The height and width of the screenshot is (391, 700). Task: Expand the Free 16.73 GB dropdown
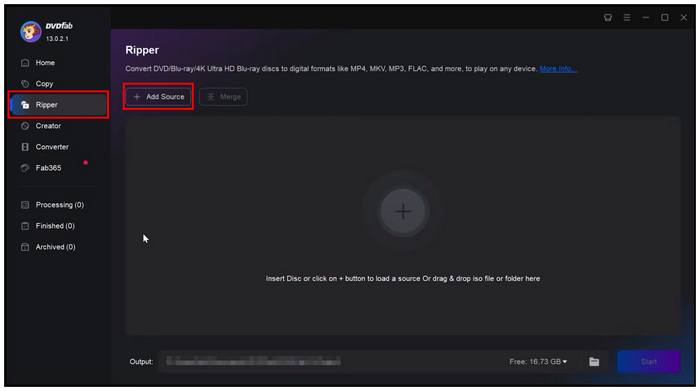click(538, 362)
